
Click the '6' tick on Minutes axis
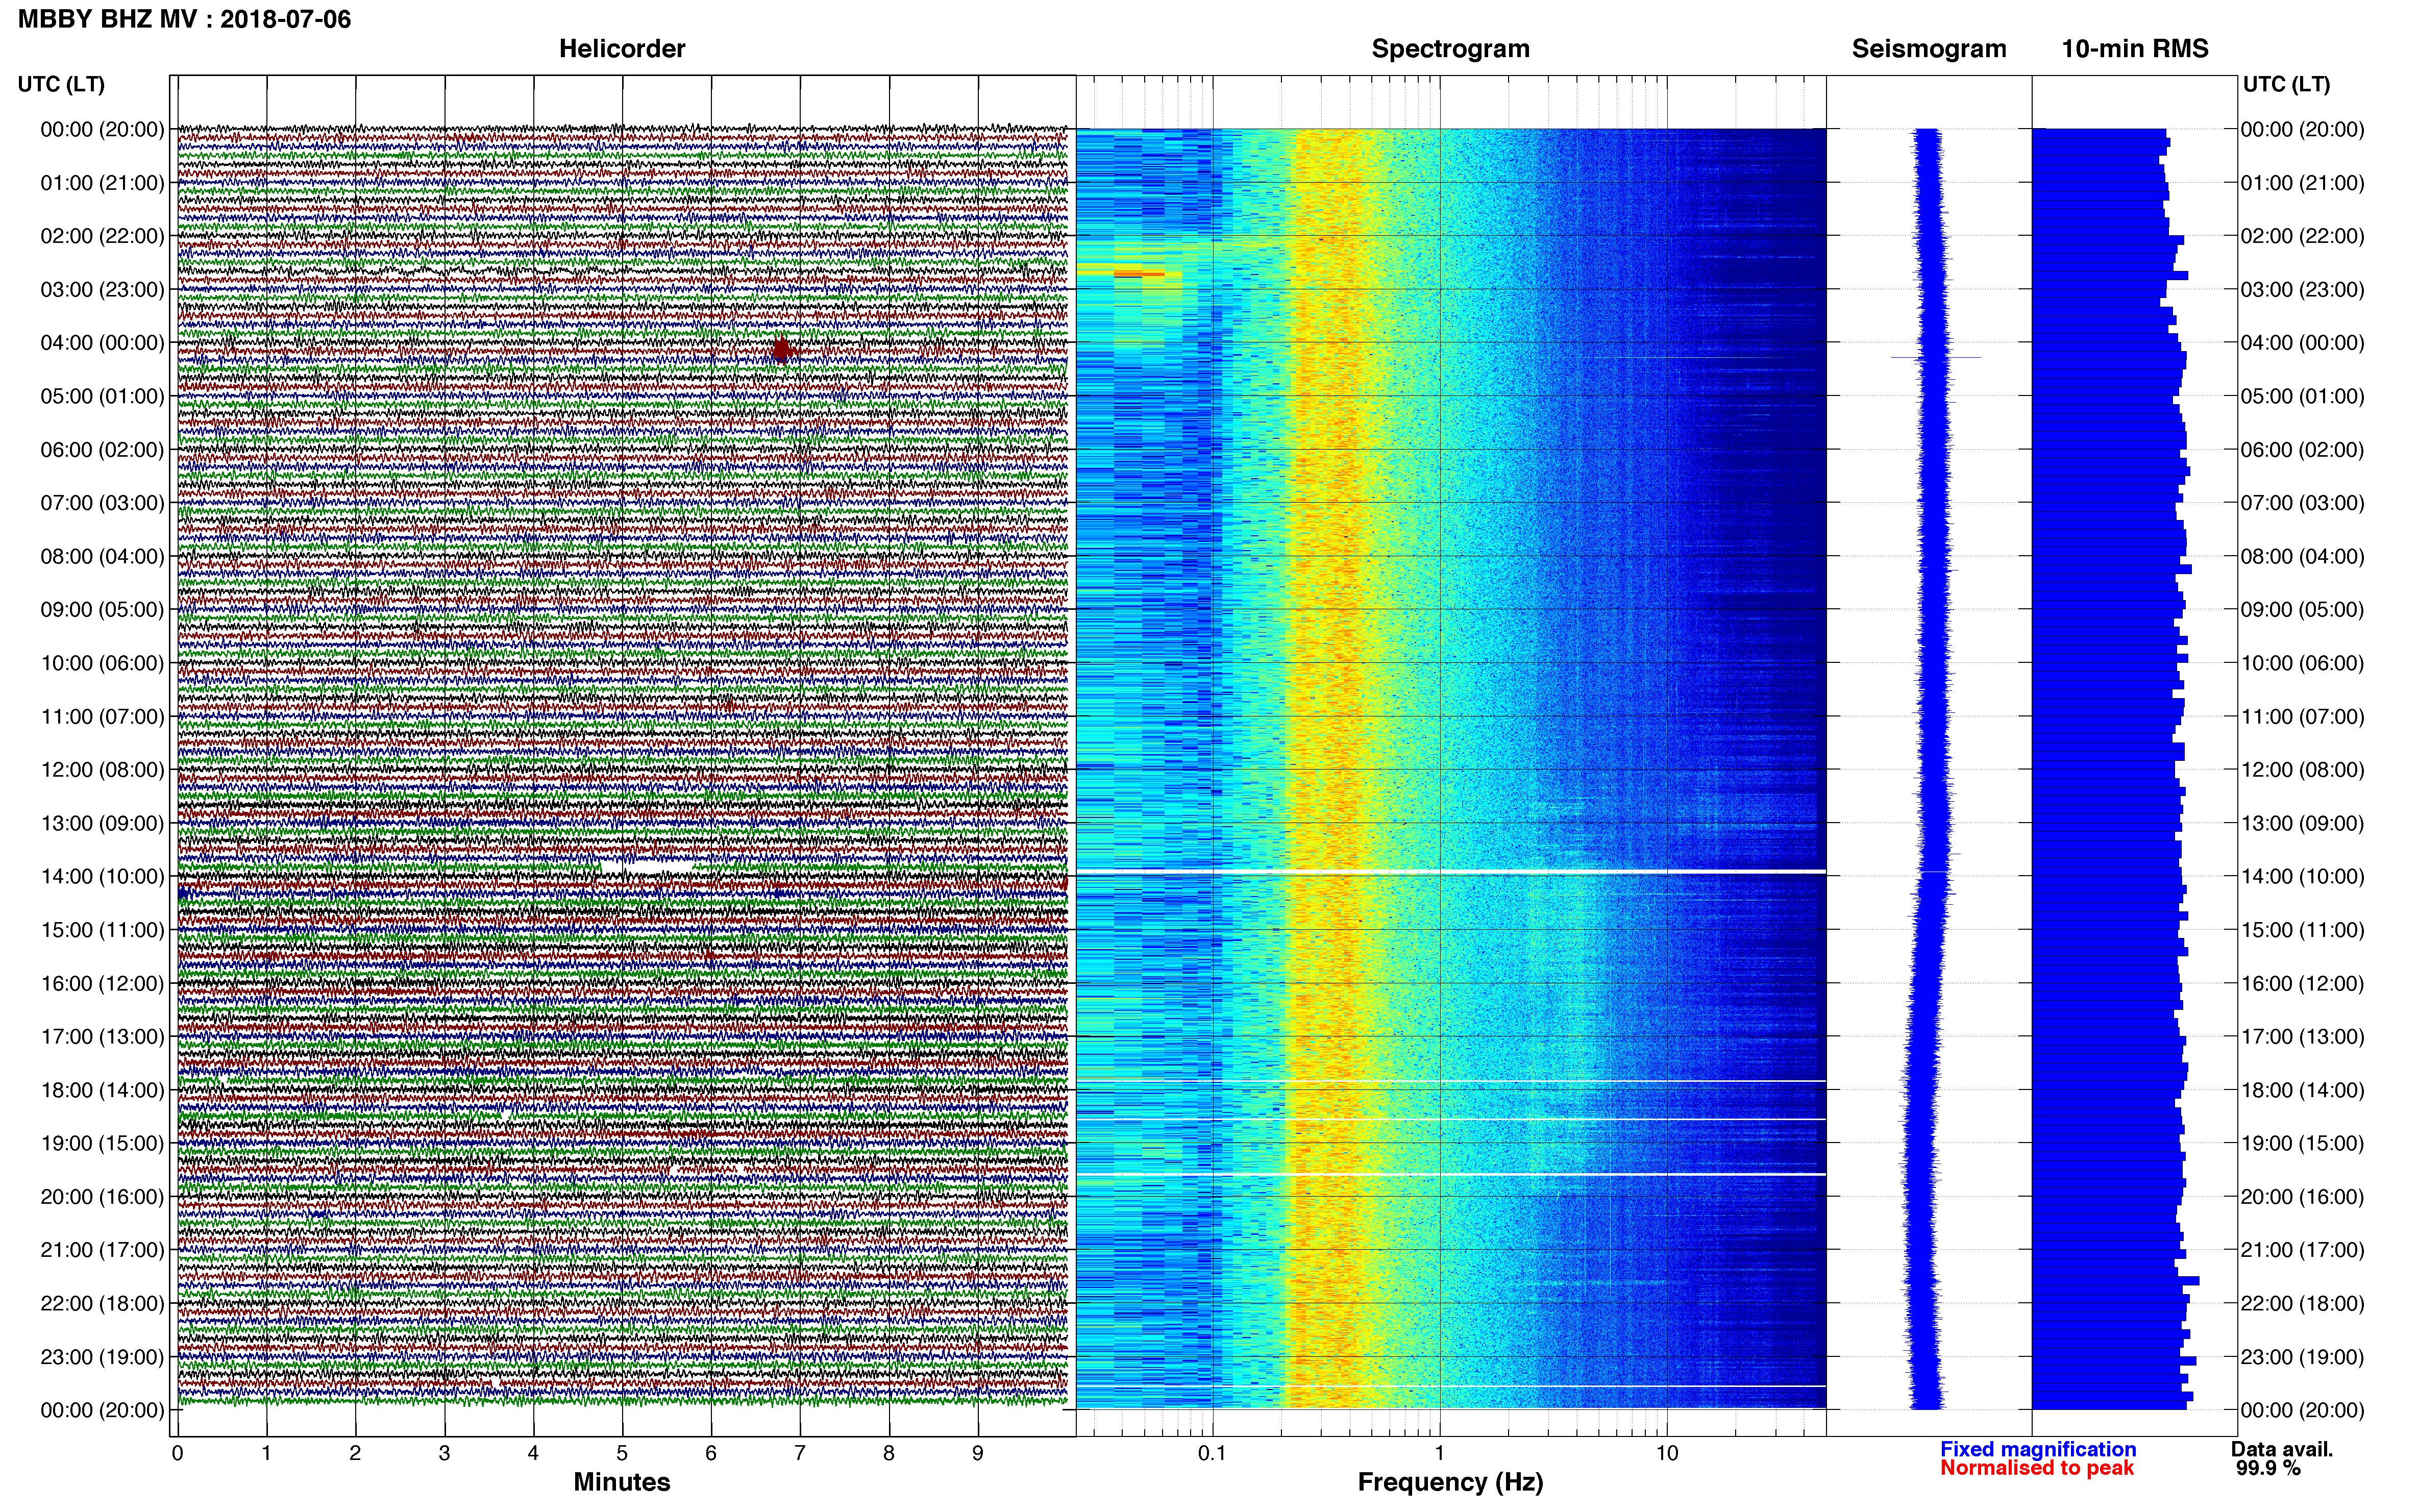click(x=711, y=1453)
